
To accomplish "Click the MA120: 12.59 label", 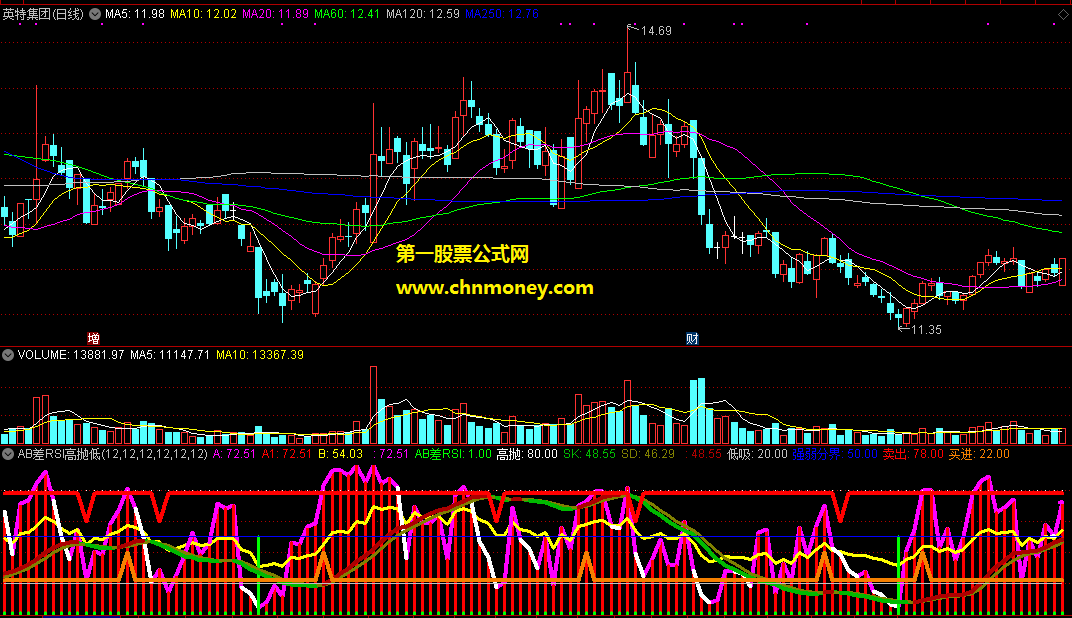I will coord(423,14).
